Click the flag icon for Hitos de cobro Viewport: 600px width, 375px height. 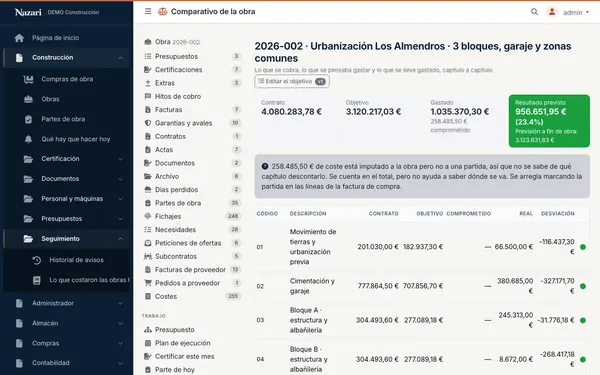(x=148, y=96)
